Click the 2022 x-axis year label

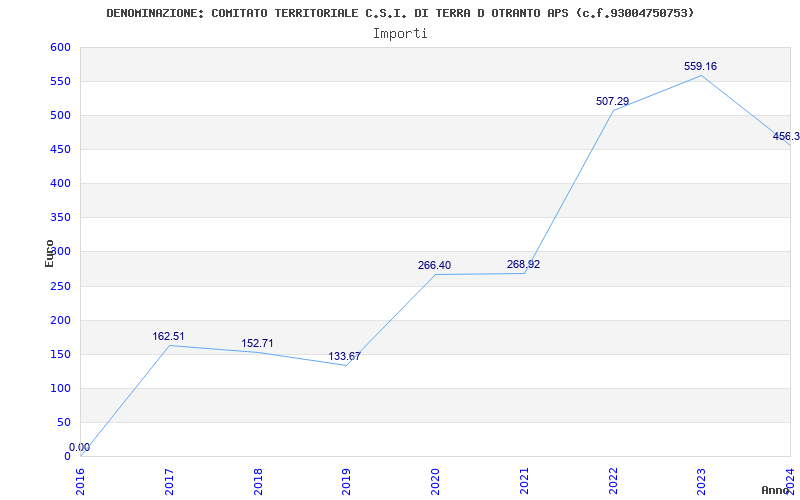[613, 482]
